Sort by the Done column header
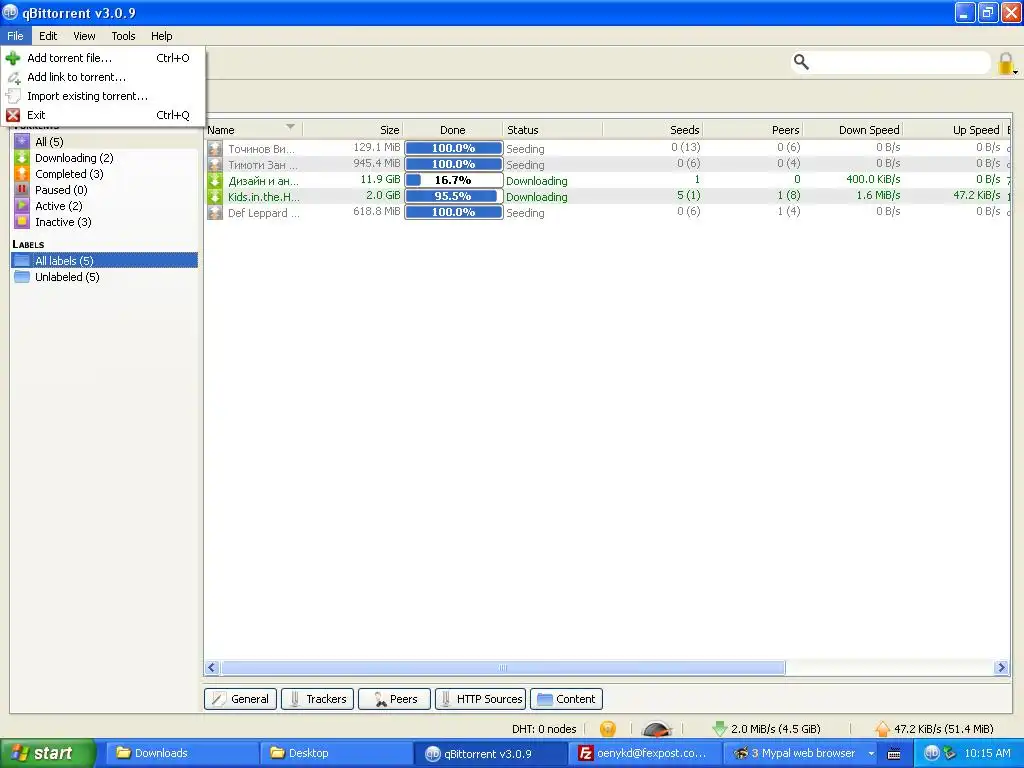 (453, 130)
